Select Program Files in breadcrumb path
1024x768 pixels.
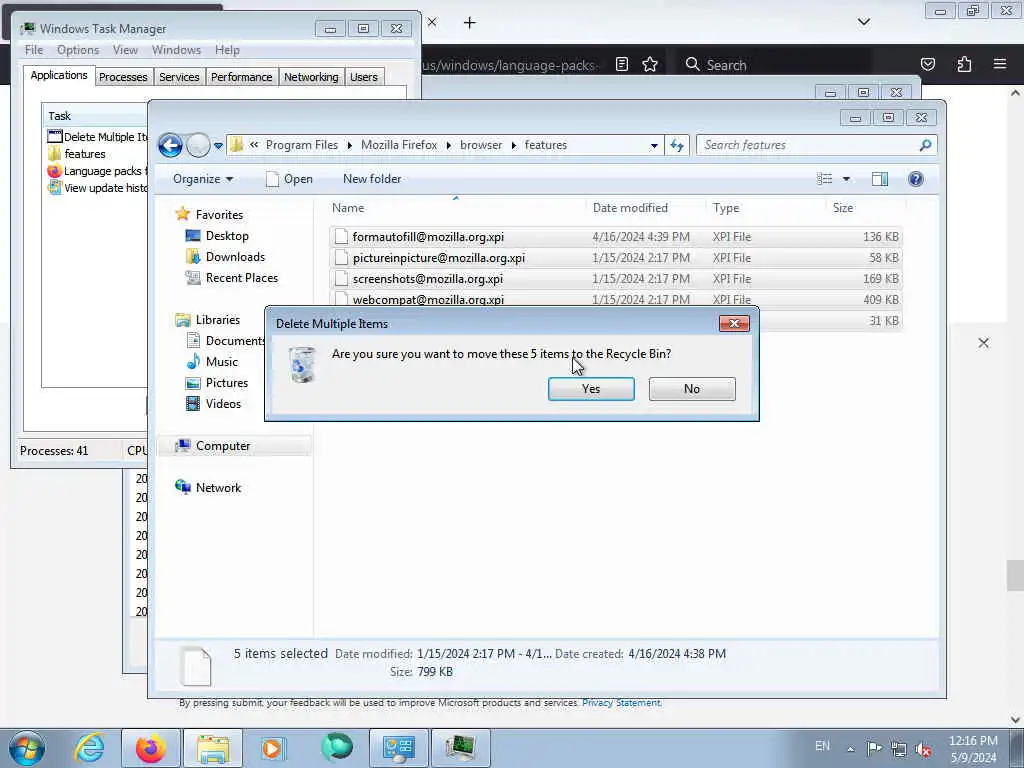click(302, 145)
